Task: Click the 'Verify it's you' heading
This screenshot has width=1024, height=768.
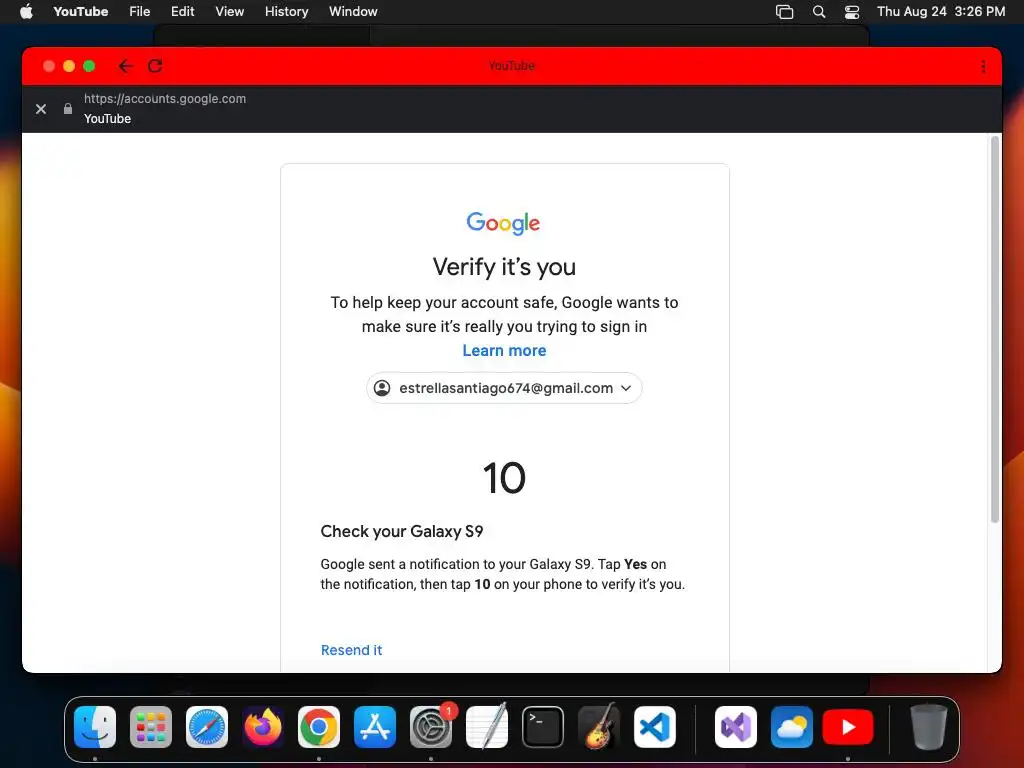Action: point(504,266)
